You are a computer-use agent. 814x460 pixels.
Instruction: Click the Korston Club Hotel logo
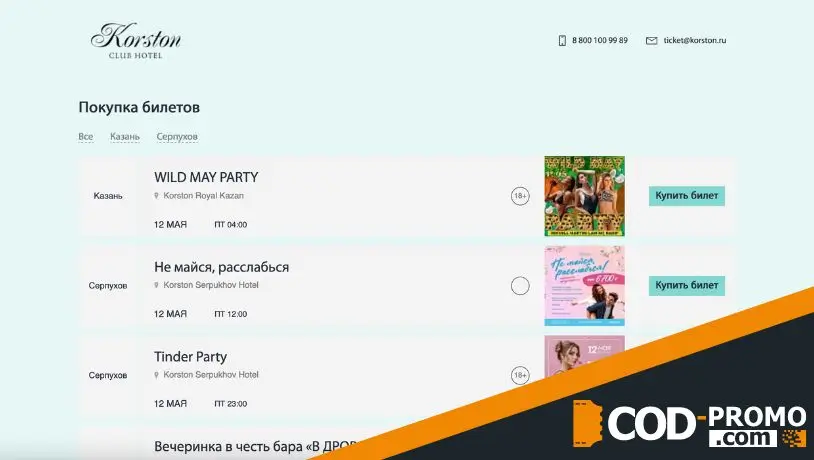[x=136, y=40]
